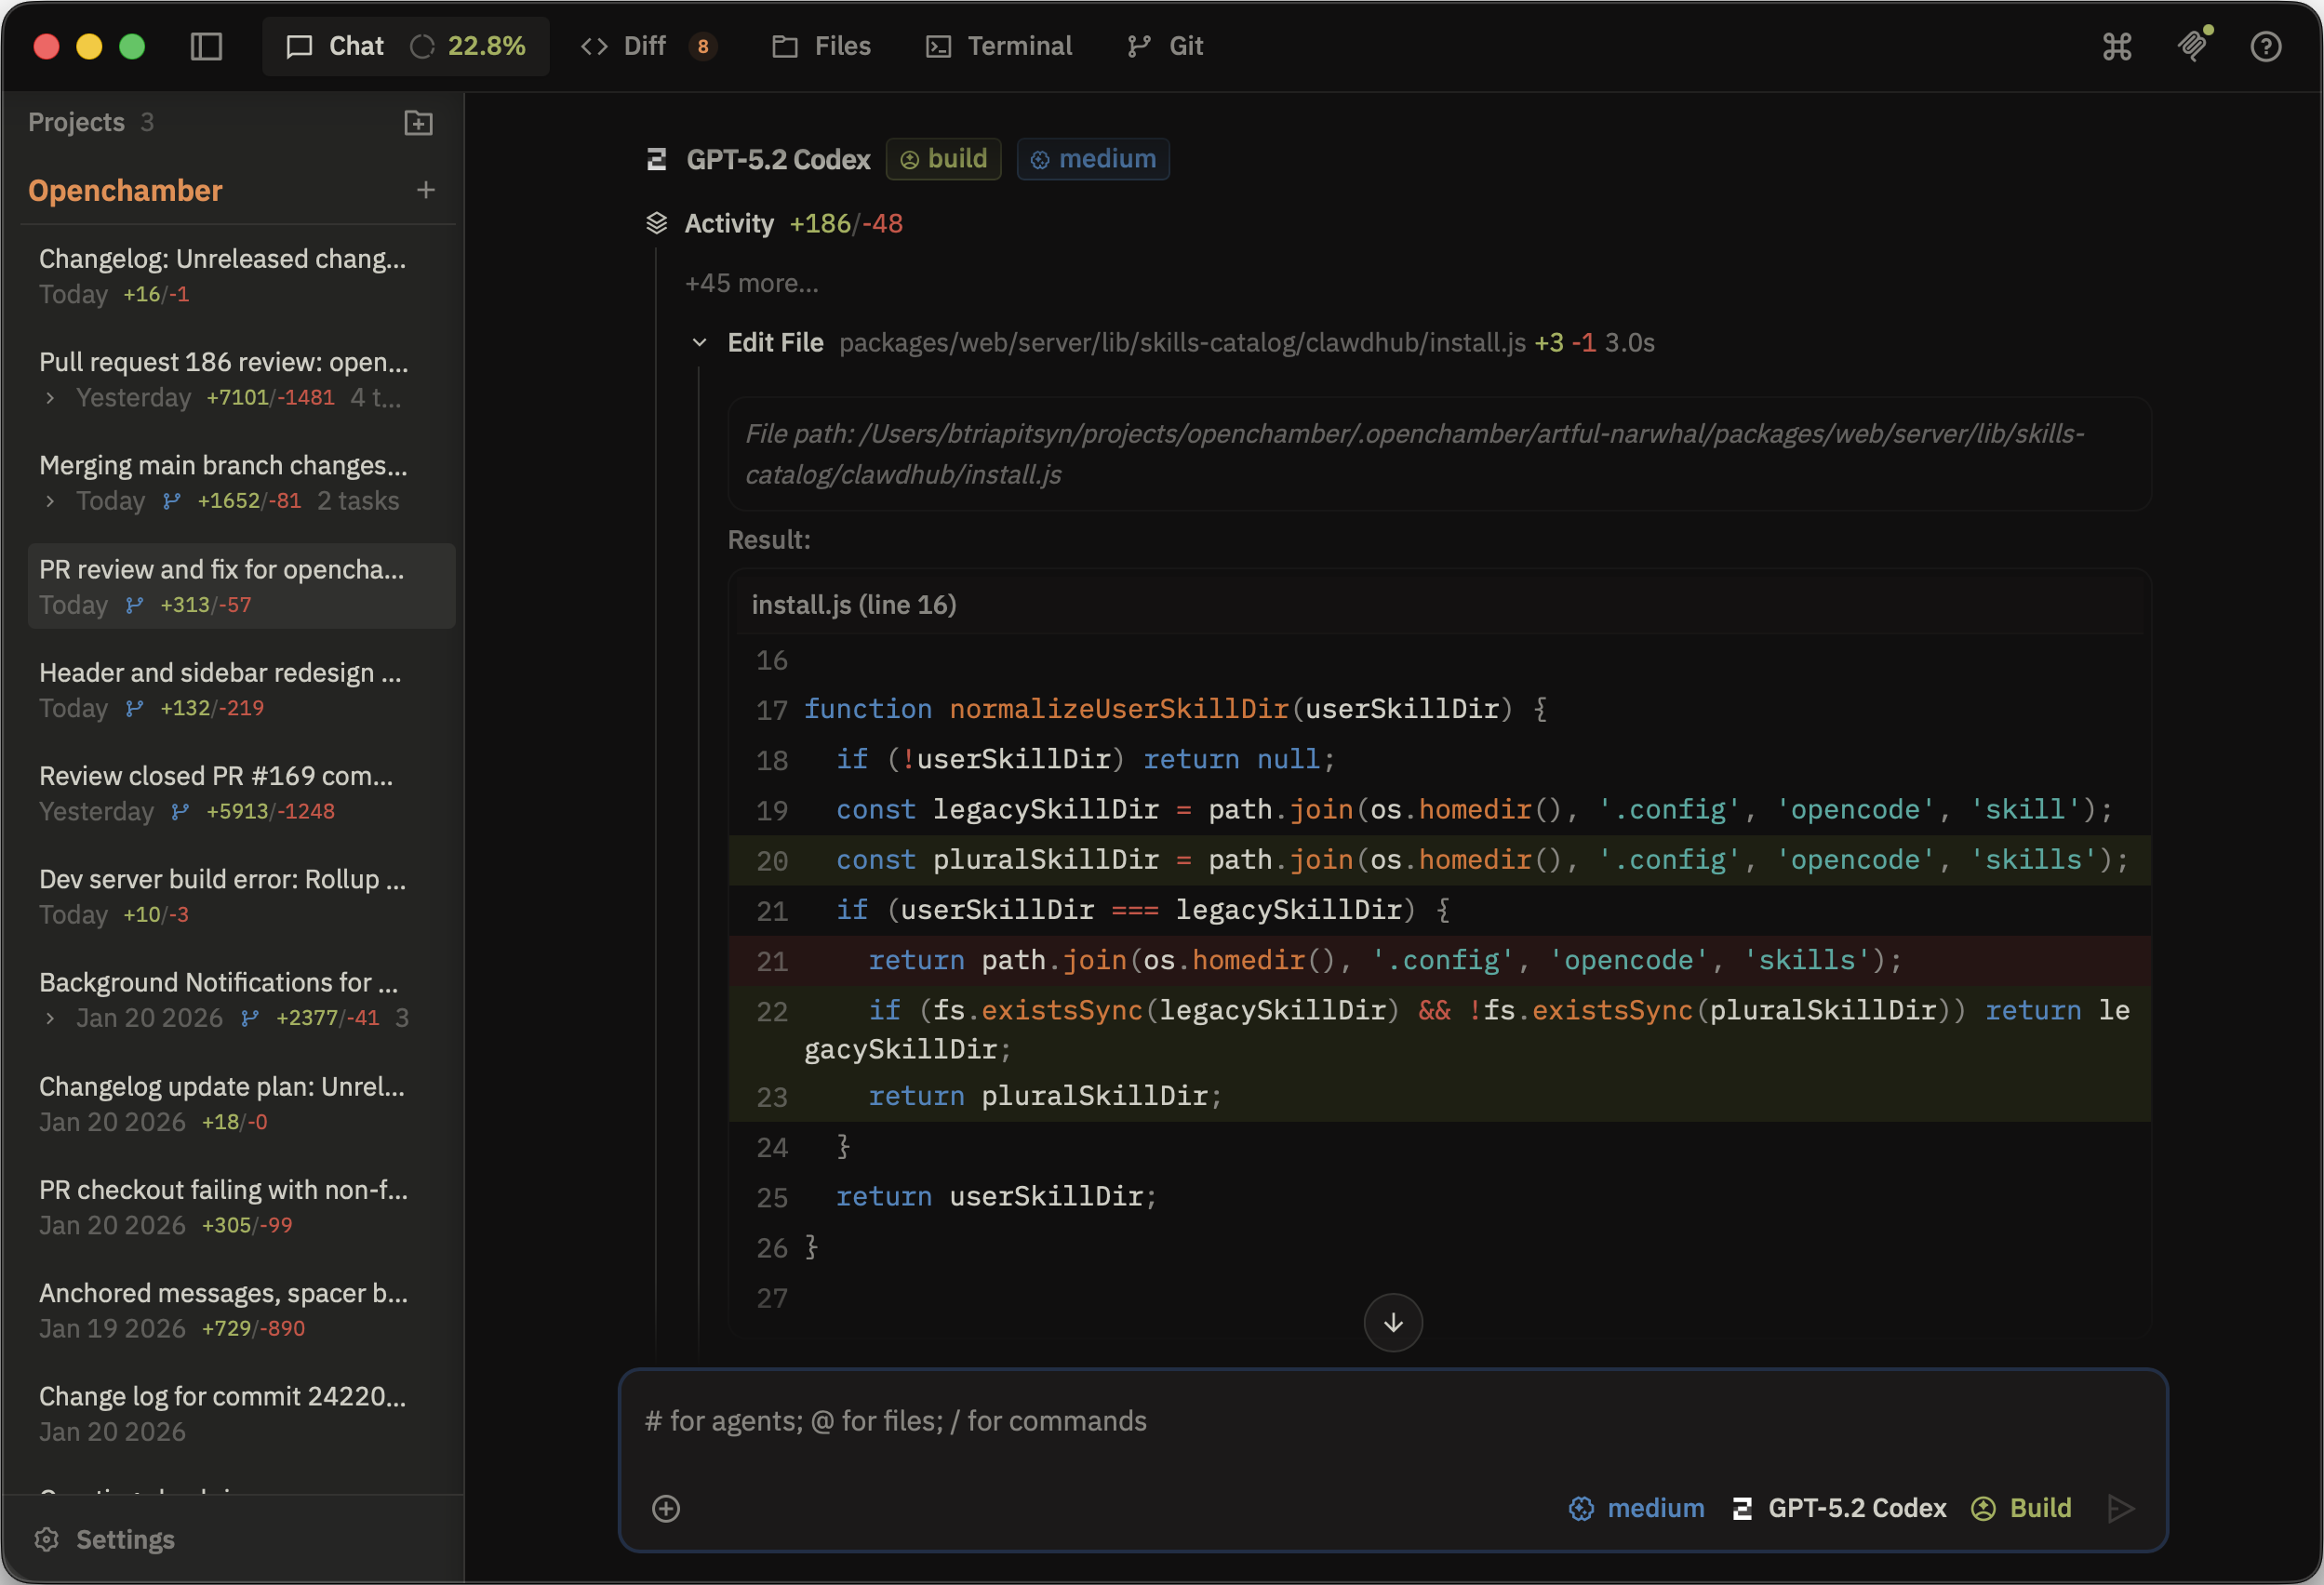
Task: Focus the chat message input field
Action: 1392,1421
